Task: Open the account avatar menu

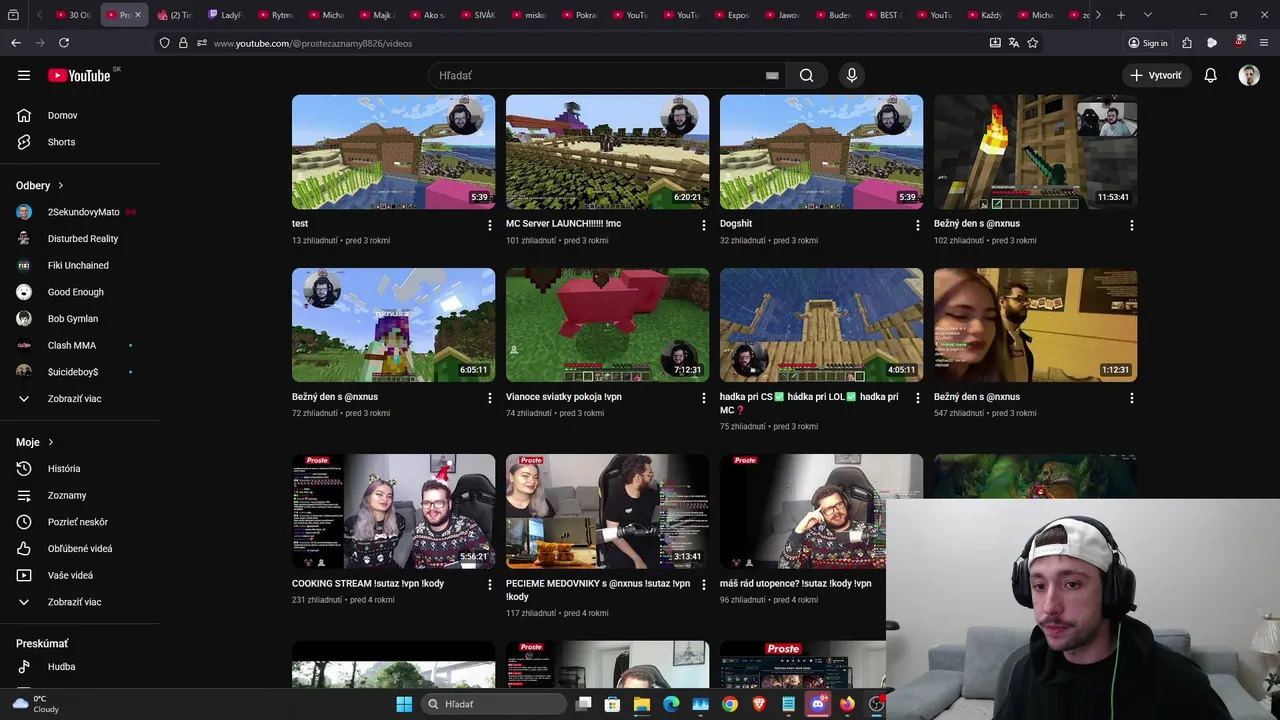Action: (x=1249, y=75)
